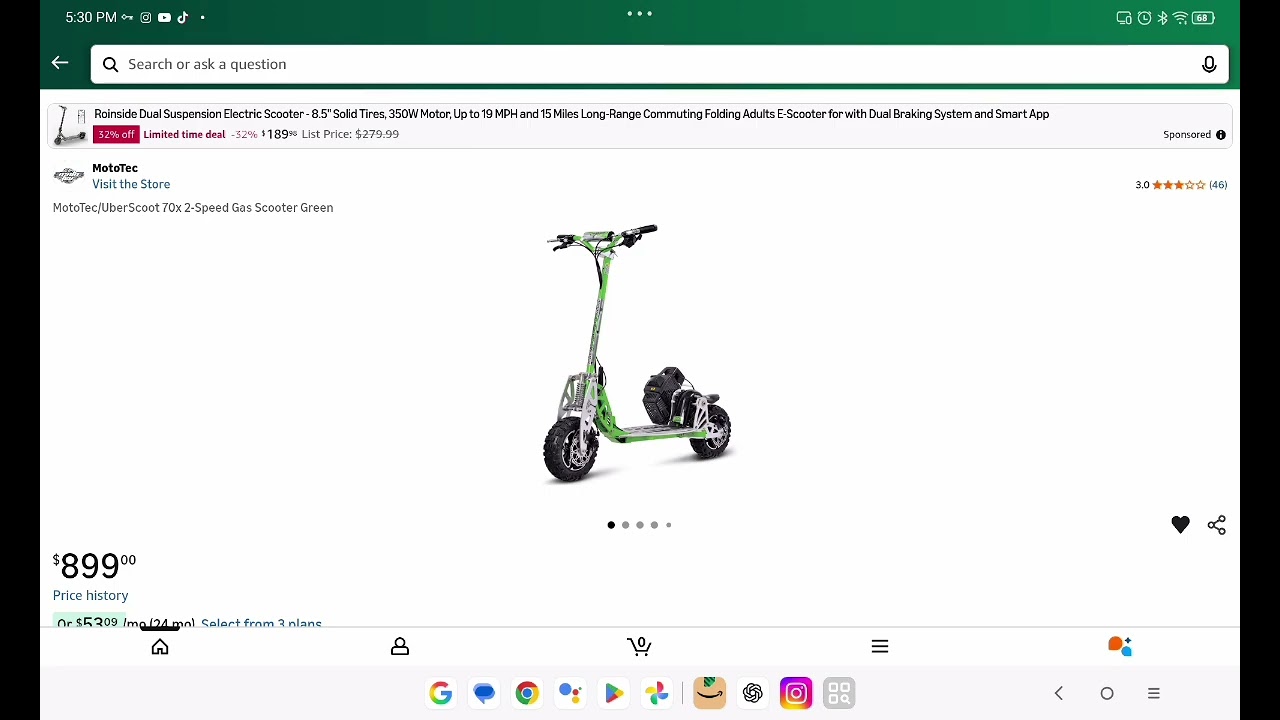Tap the back arrow beside search bar
This screenshot has height=720, width=1280.
coord(60,64)
